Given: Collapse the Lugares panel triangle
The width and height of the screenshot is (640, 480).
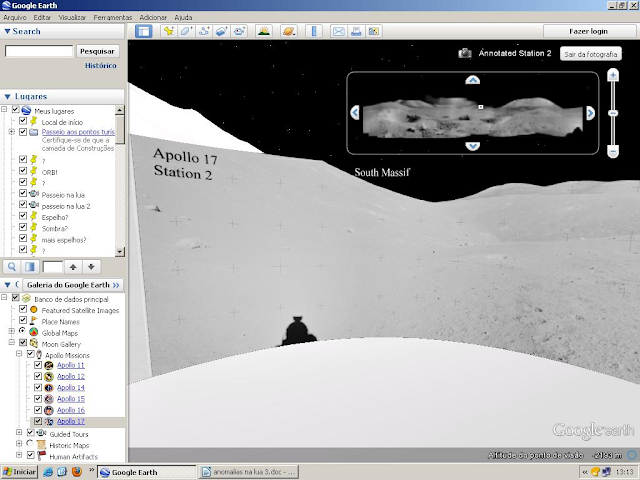Looking at the screenshot, I should point(7,97).
